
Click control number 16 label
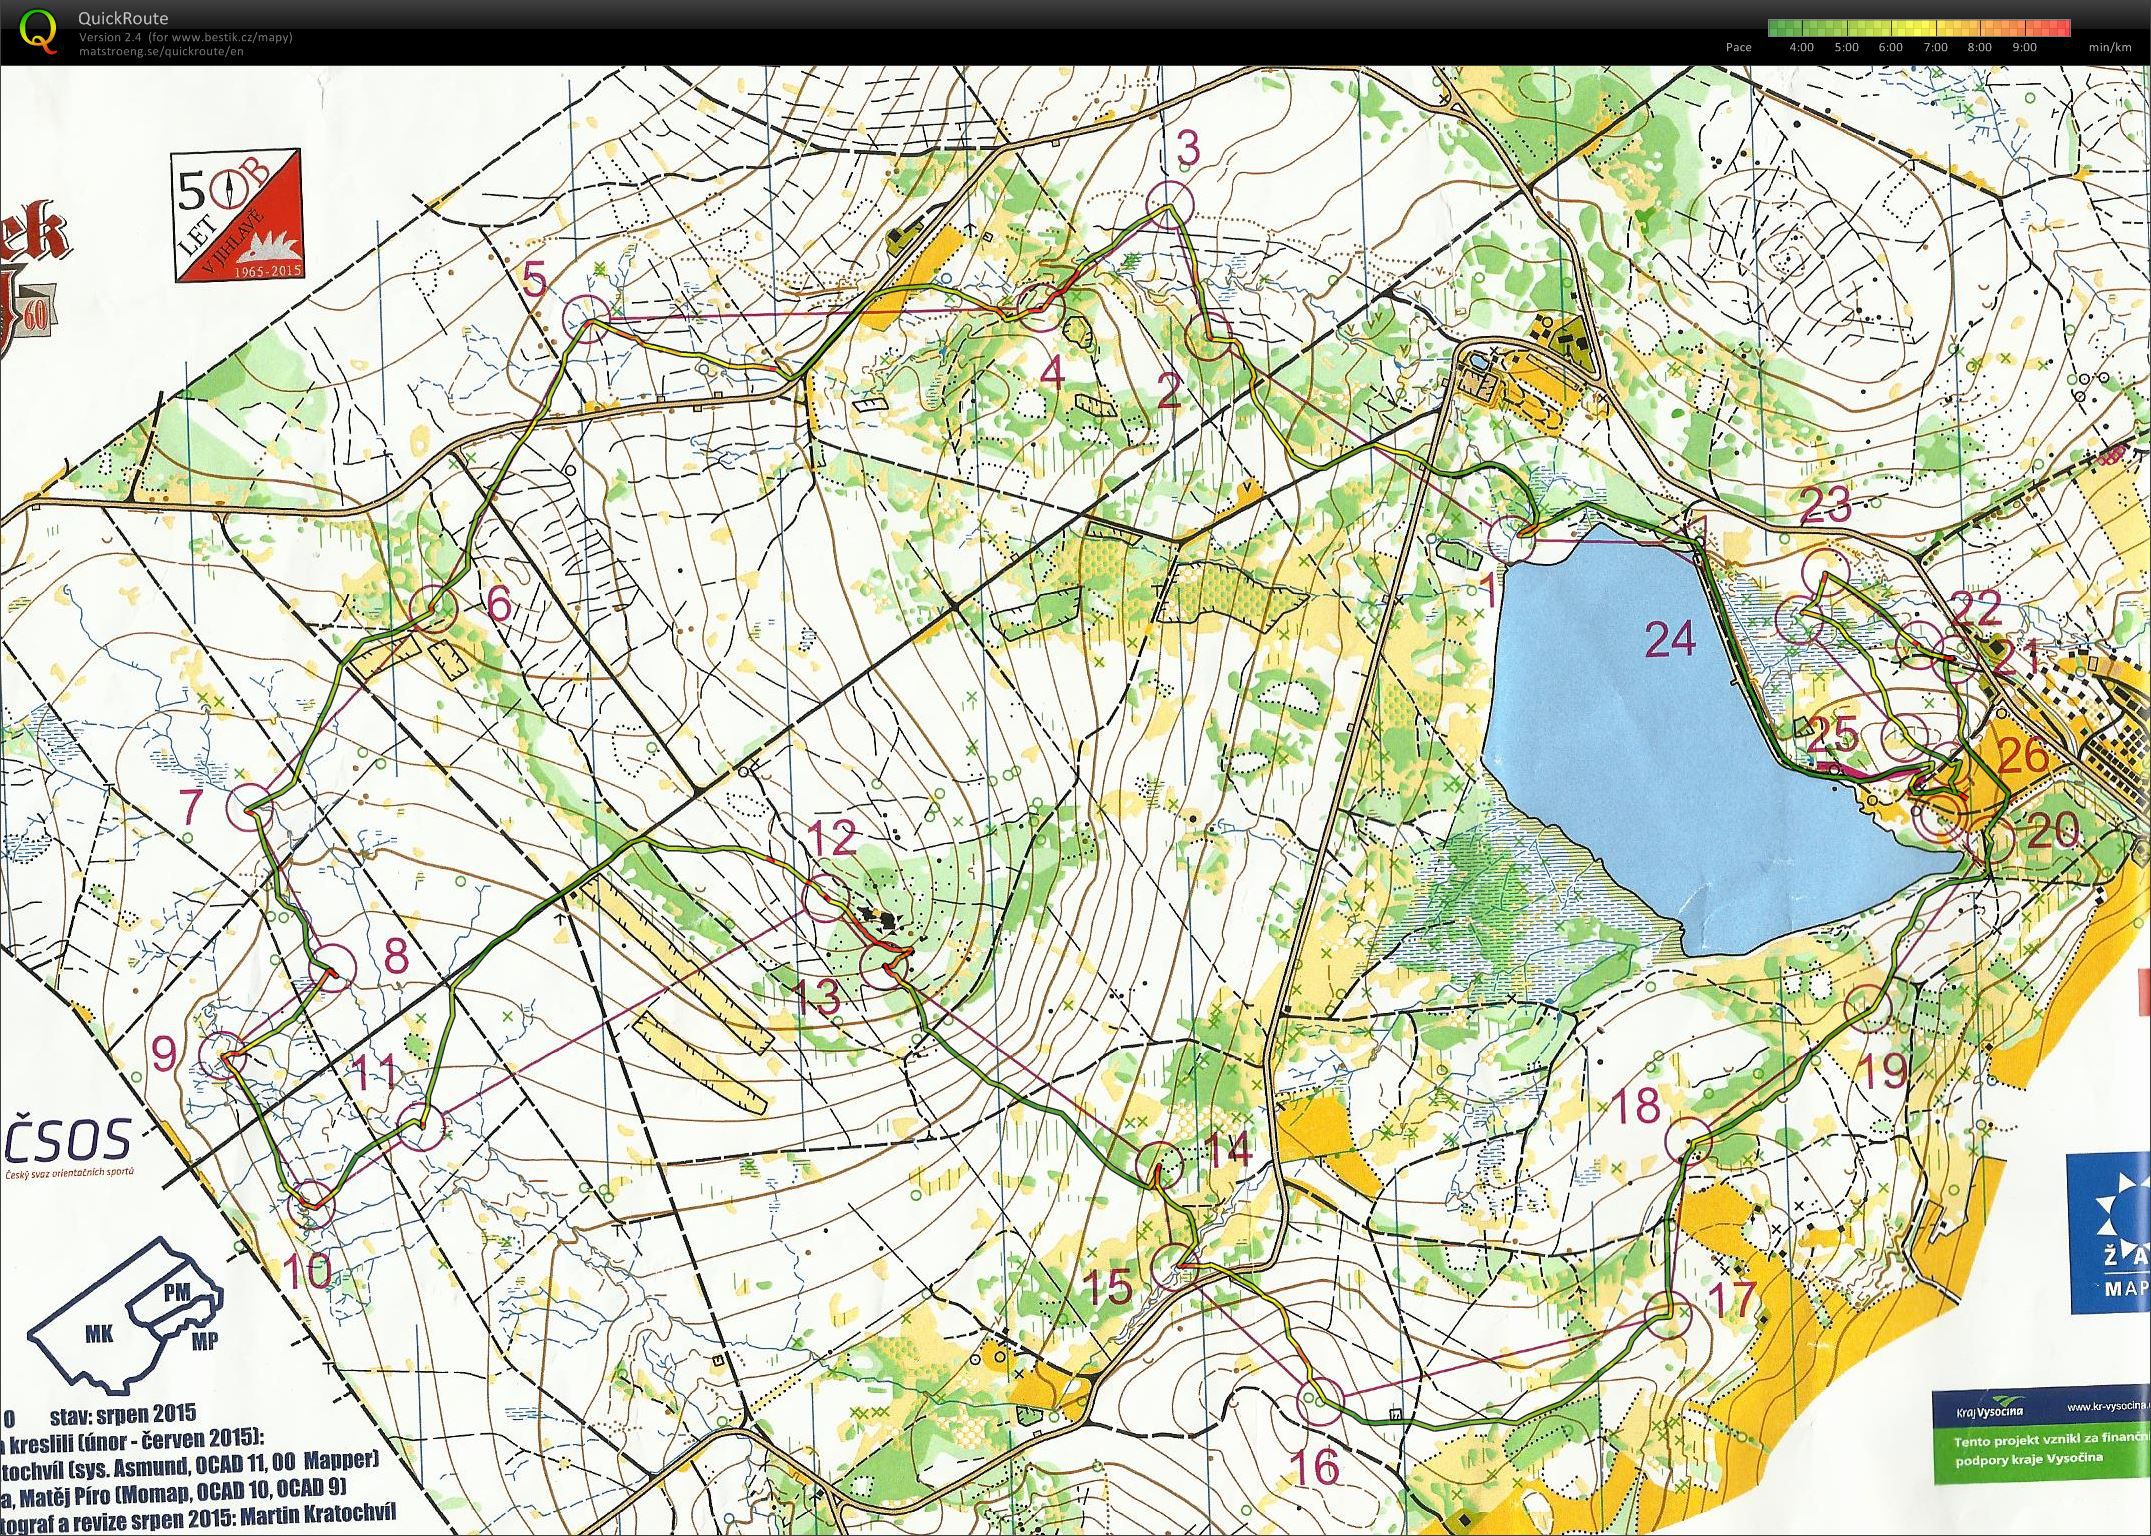1314,1468
